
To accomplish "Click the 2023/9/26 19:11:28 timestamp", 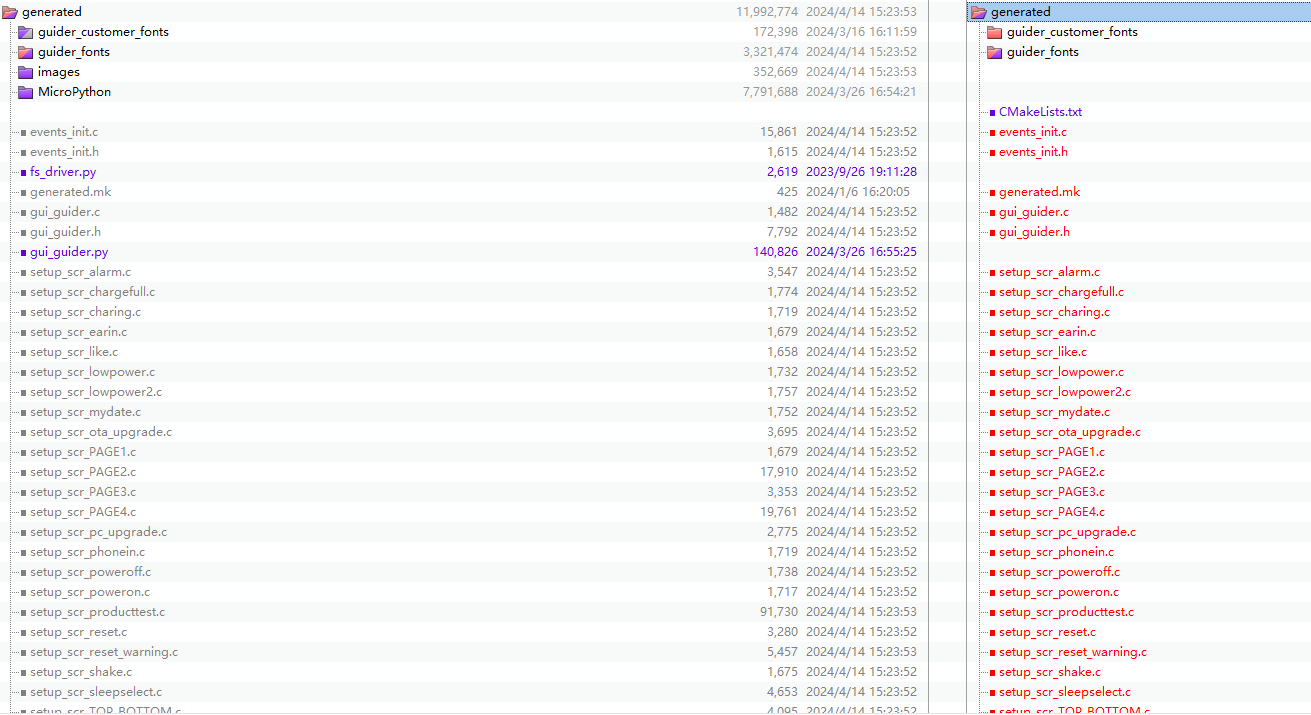I will click(861, 172).
